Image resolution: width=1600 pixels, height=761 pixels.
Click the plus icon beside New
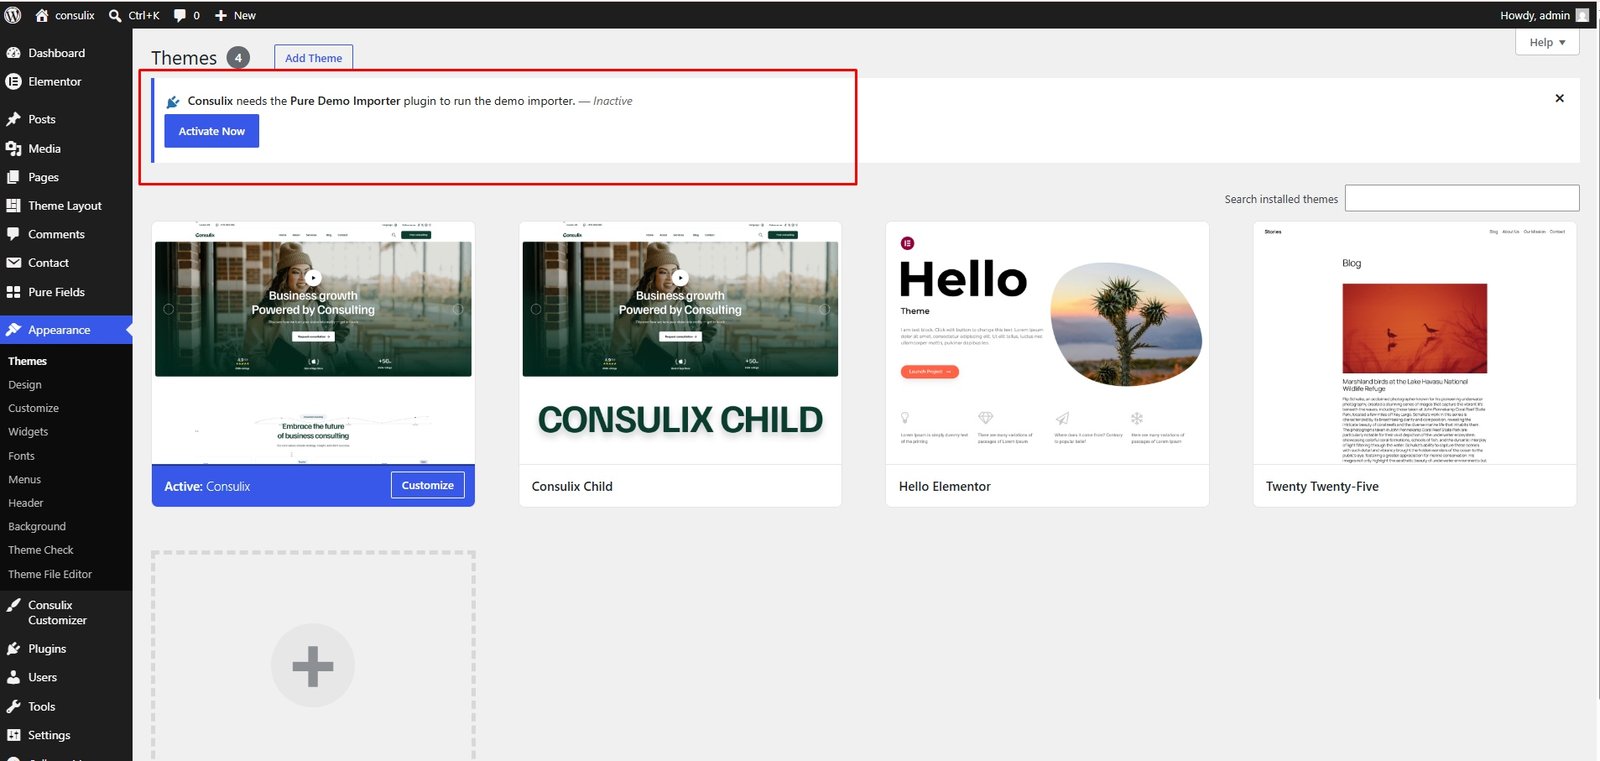click(x=221, y=15)
